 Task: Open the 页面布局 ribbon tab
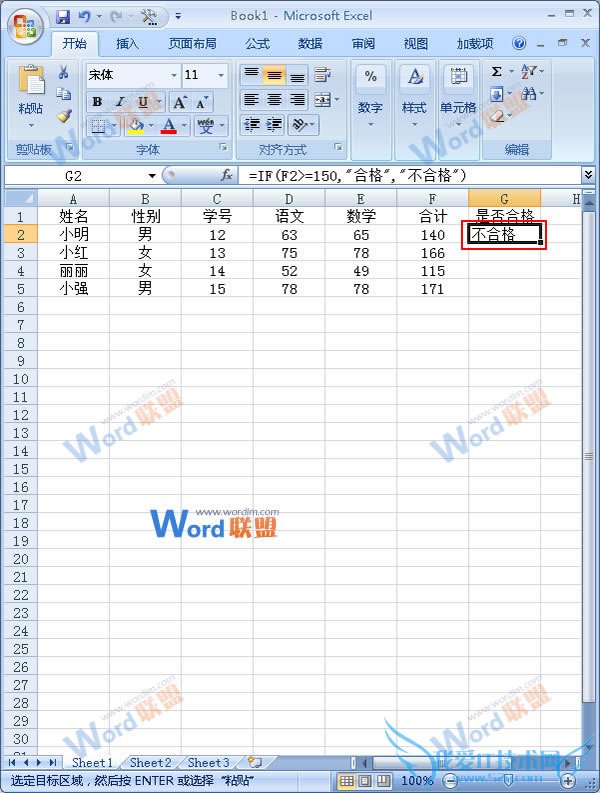(x=192, y=43)
